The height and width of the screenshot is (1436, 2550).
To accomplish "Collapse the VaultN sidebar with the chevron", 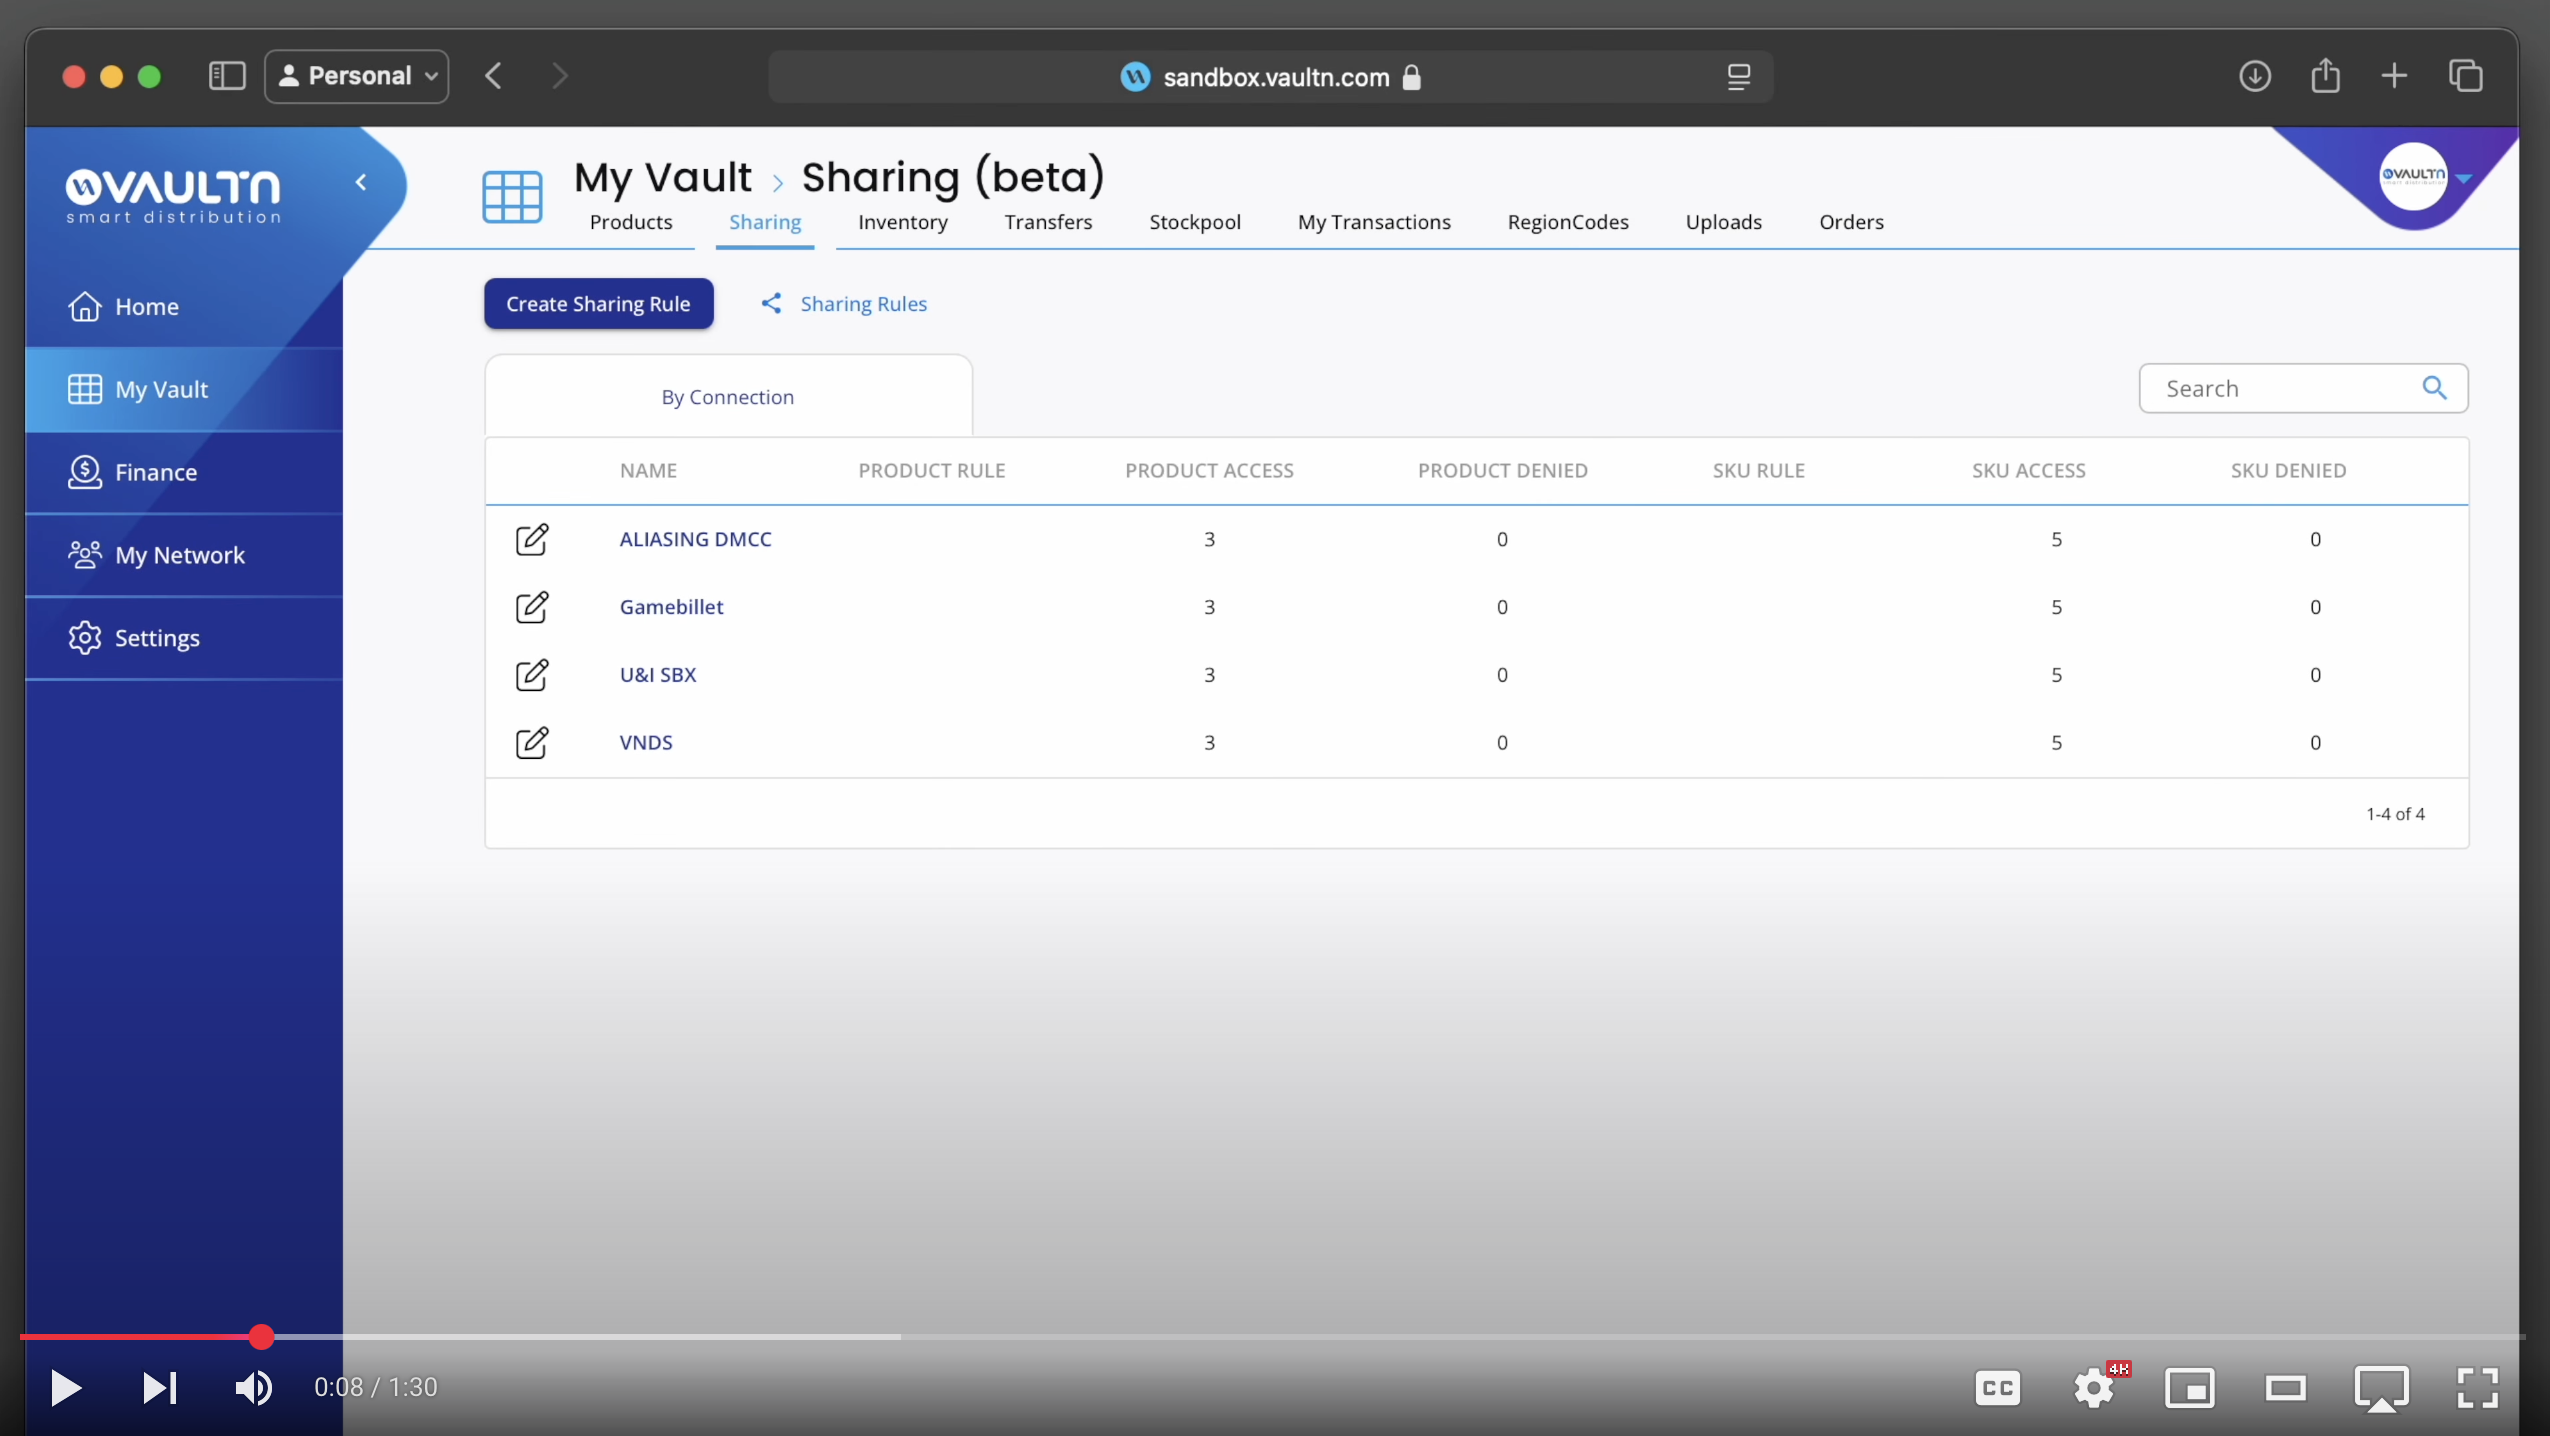I will pos(361,182).
